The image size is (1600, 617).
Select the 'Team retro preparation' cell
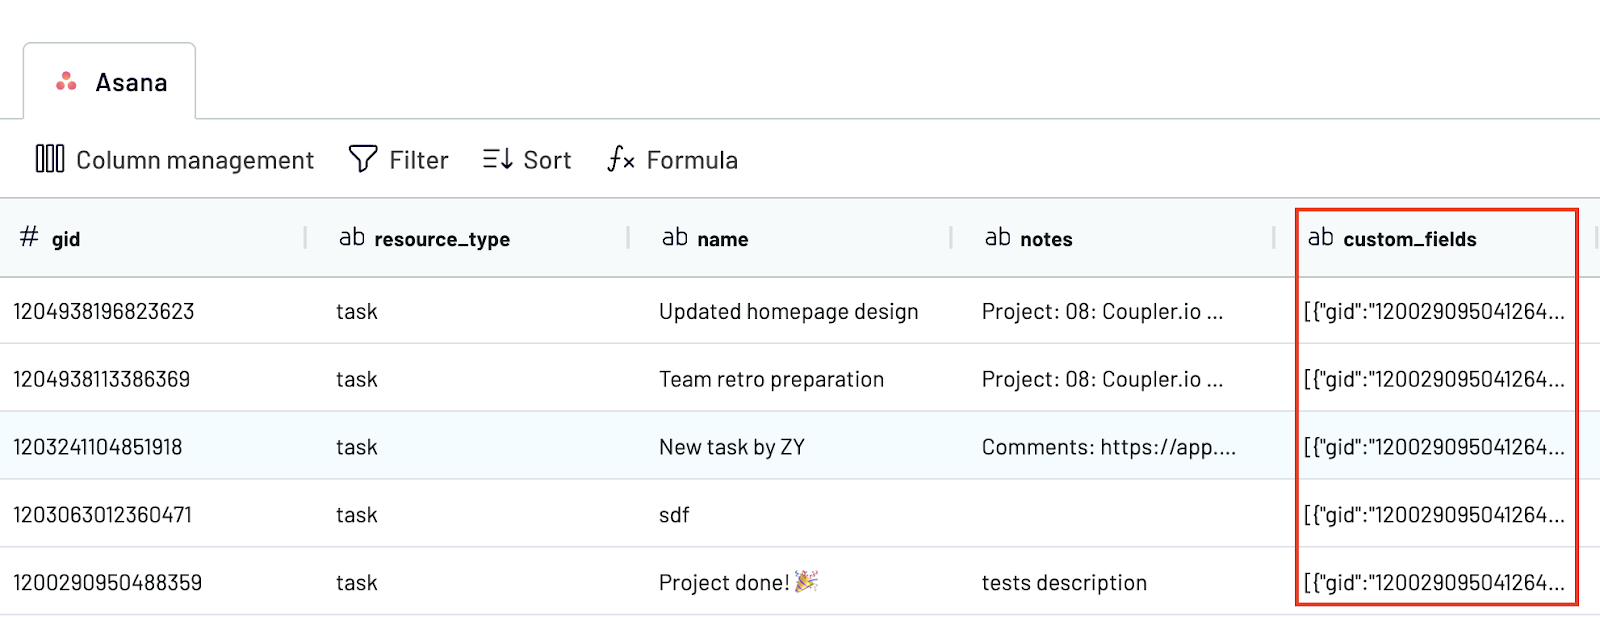point(771,380)
